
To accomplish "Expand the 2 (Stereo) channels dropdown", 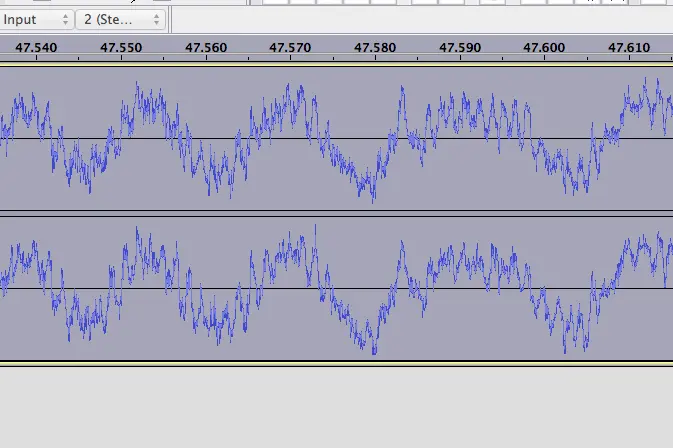I will (121, 19).
